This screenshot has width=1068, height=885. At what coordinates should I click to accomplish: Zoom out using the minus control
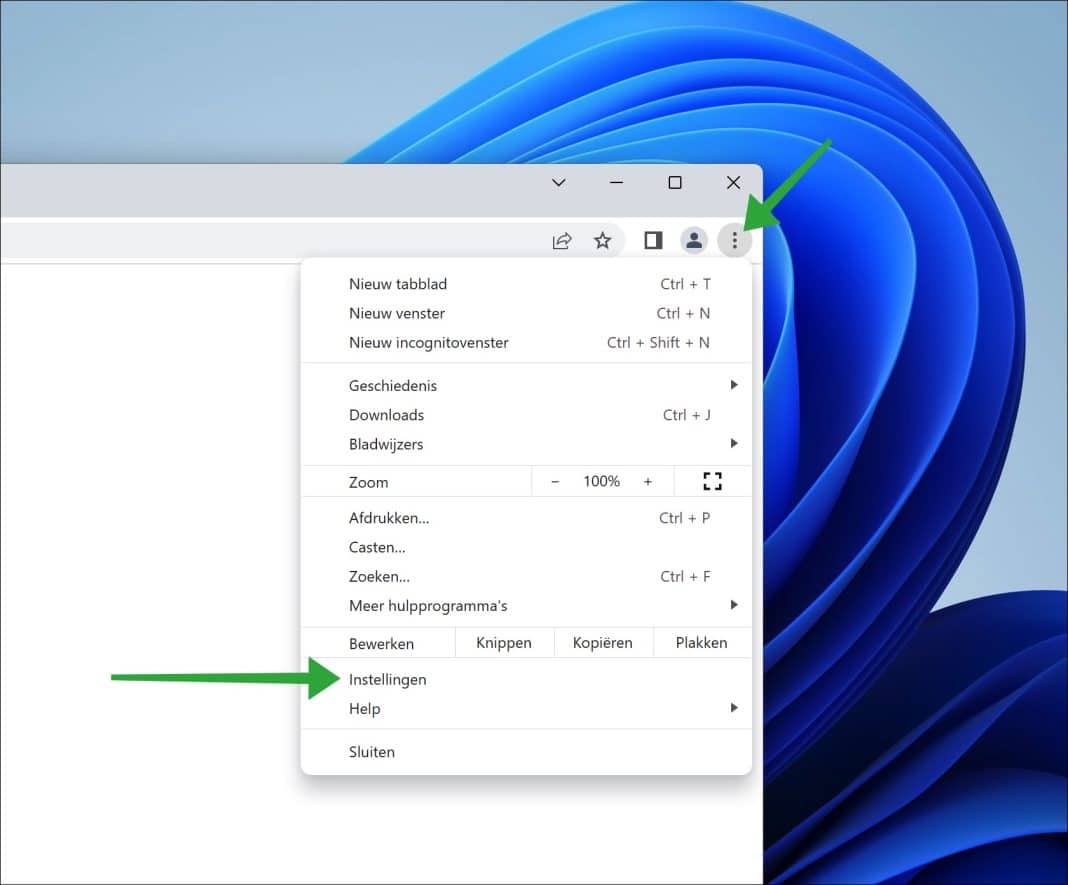coord(555,481)
